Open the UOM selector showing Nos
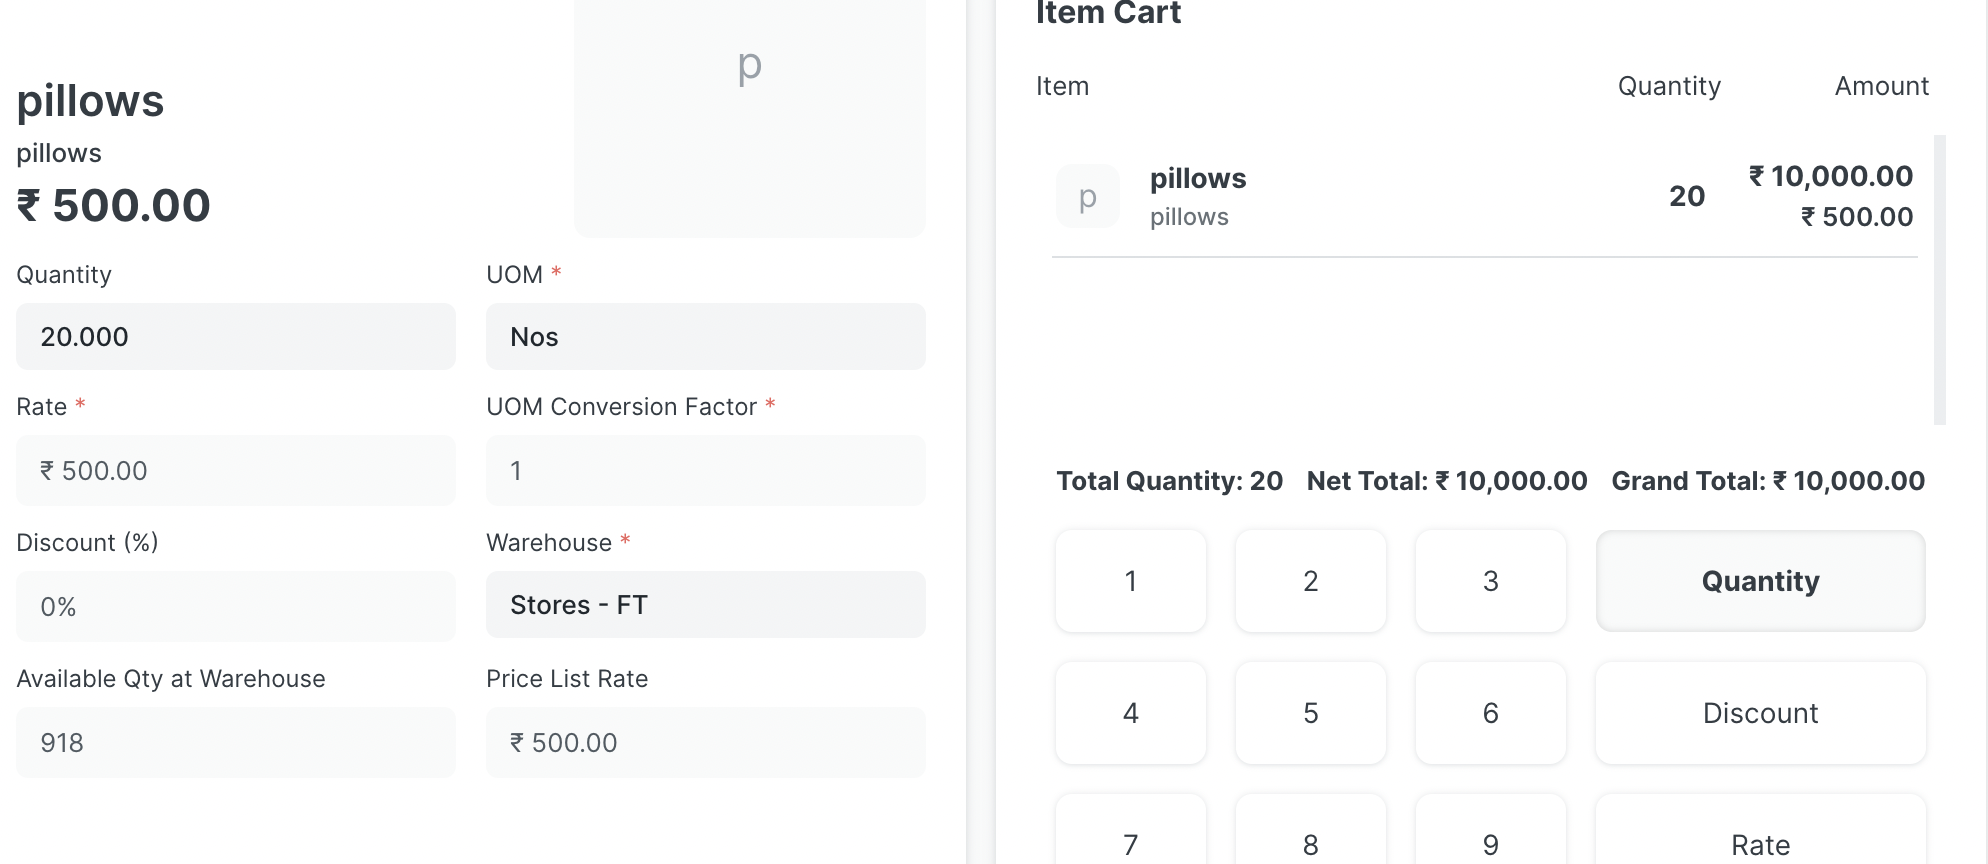This screenshot has height=864, width=1988. 705,336
